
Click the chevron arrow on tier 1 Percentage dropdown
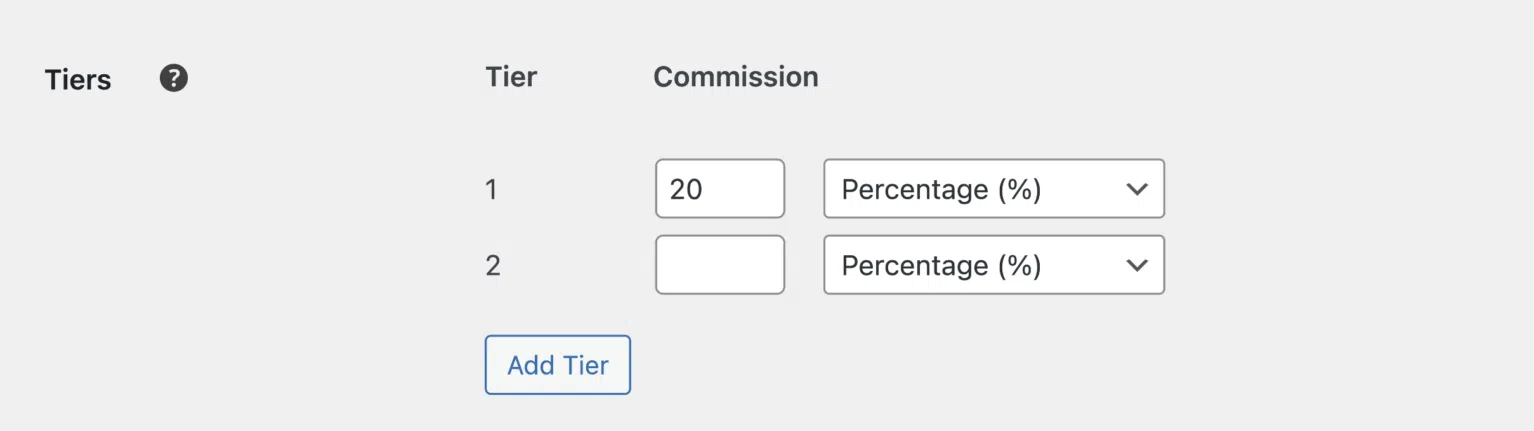pos(1137,189)
